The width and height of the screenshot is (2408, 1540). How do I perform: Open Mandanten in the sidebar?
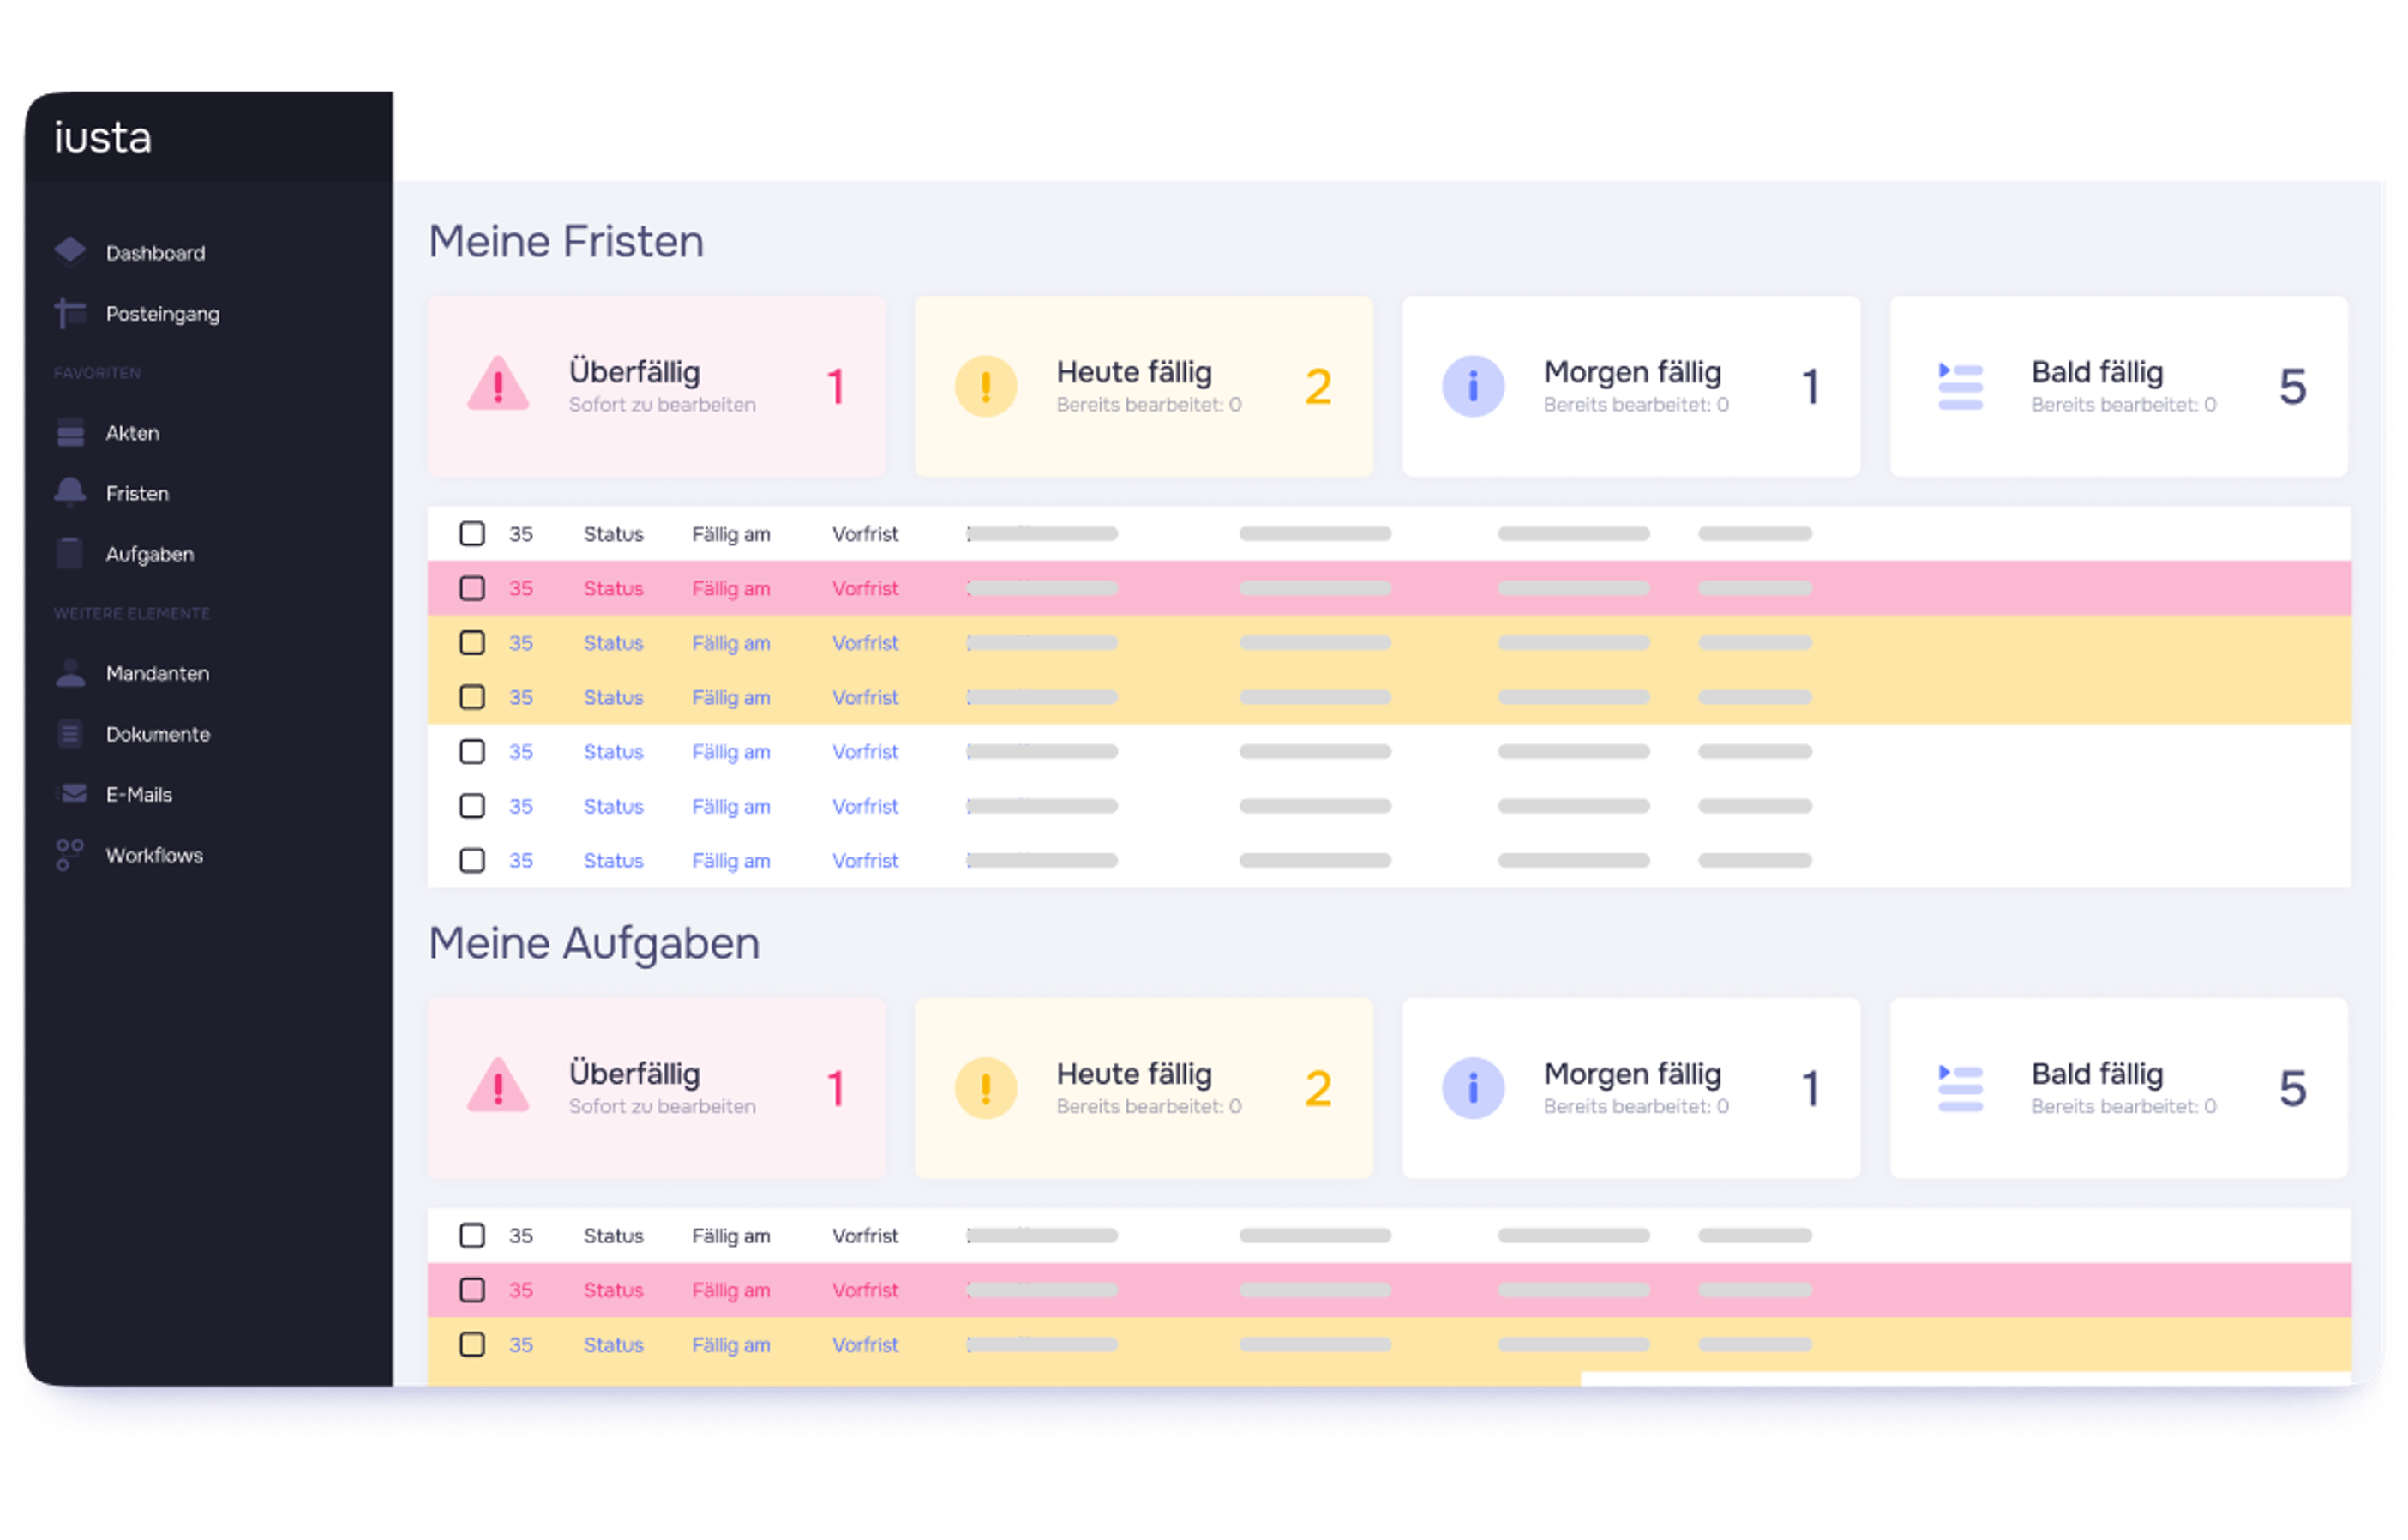pyautogui.click(x=157, y=673)
